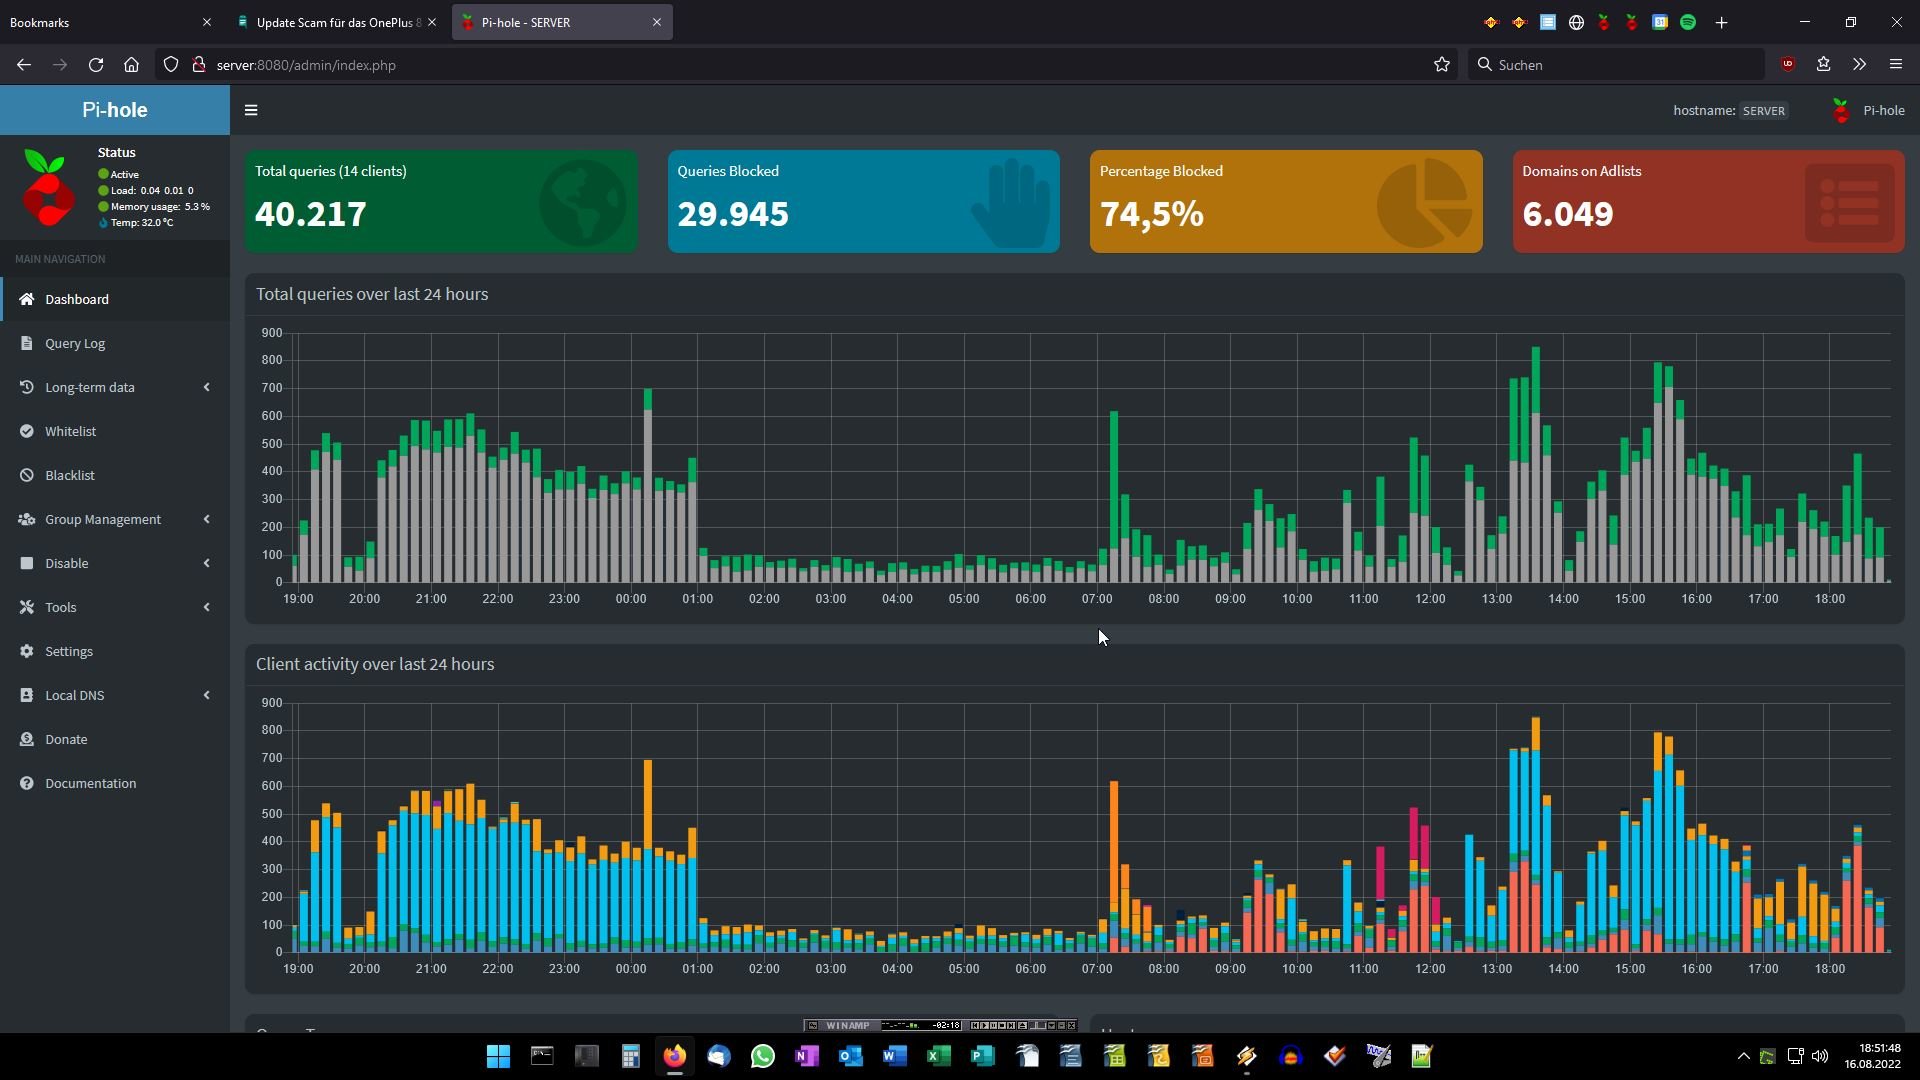Viewport: 1920px width, 1080px height.
Task: Click the Active status indicator
Action: point(118,174)
